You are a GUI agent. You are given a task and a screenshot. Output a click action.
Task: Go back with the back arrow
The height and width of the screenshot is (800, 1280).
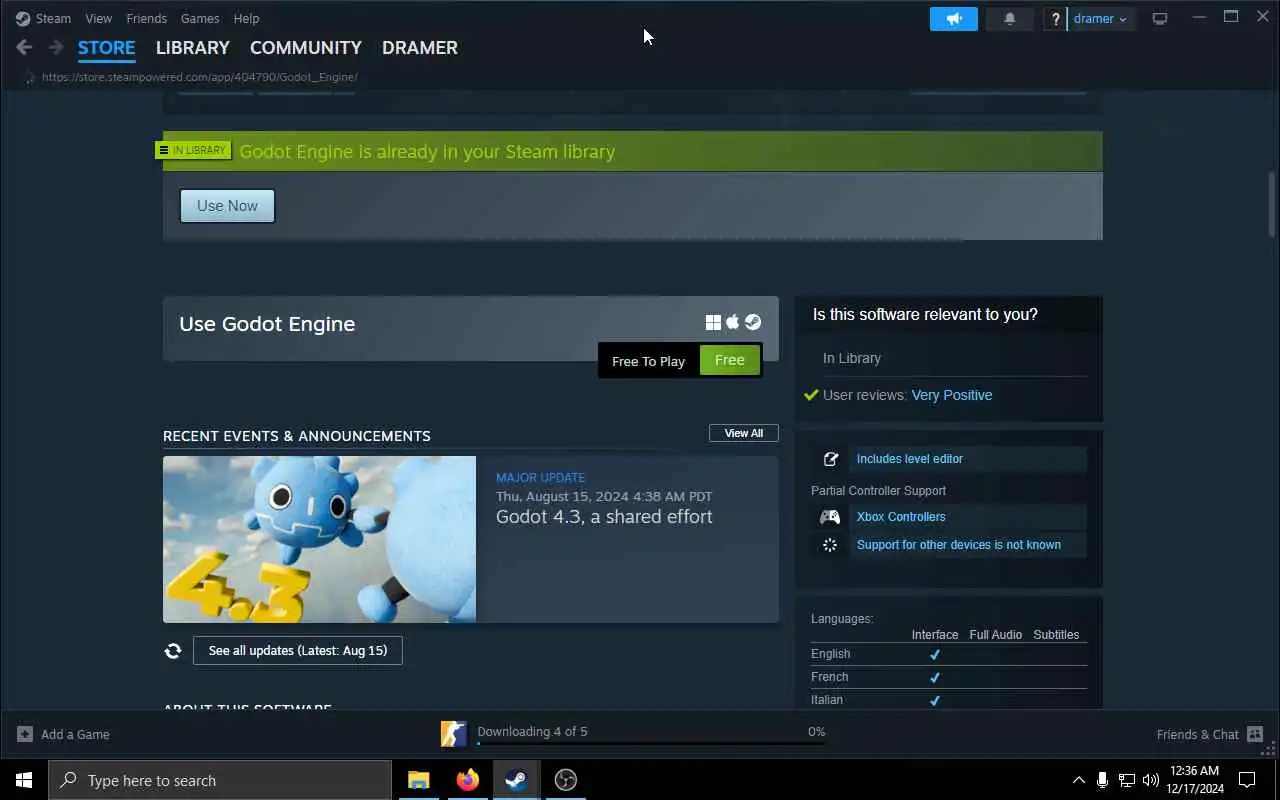point(24,47)
